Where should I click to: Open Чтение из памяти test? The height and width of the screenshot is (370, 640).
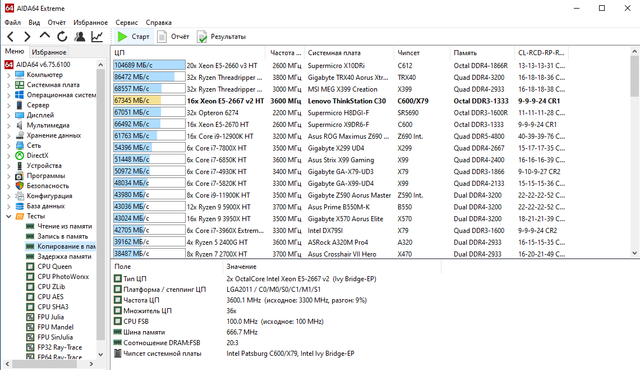click(59, 226)
